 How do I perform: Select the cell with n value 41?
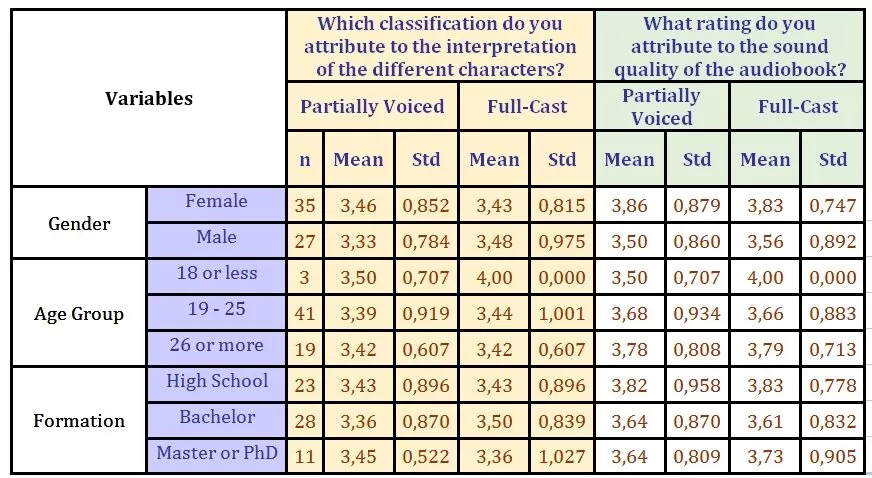[305, 314]
